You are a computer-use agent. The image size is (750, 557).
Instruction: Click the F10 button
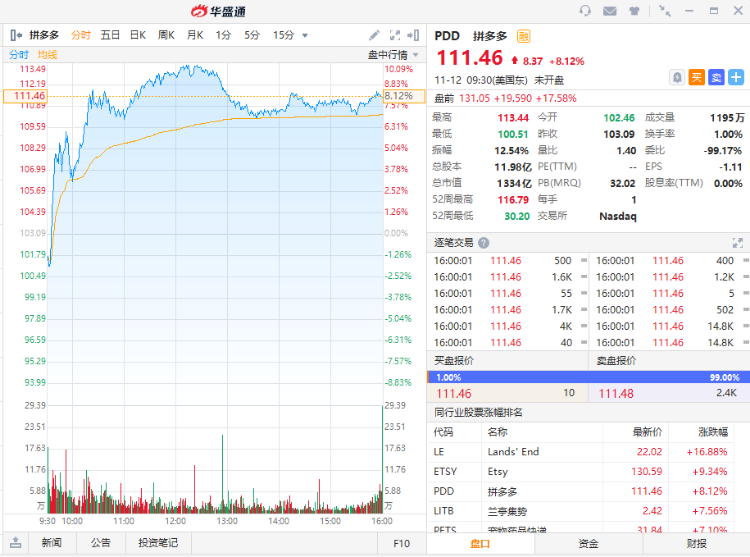pyautogui.click(x=401, y=543)
